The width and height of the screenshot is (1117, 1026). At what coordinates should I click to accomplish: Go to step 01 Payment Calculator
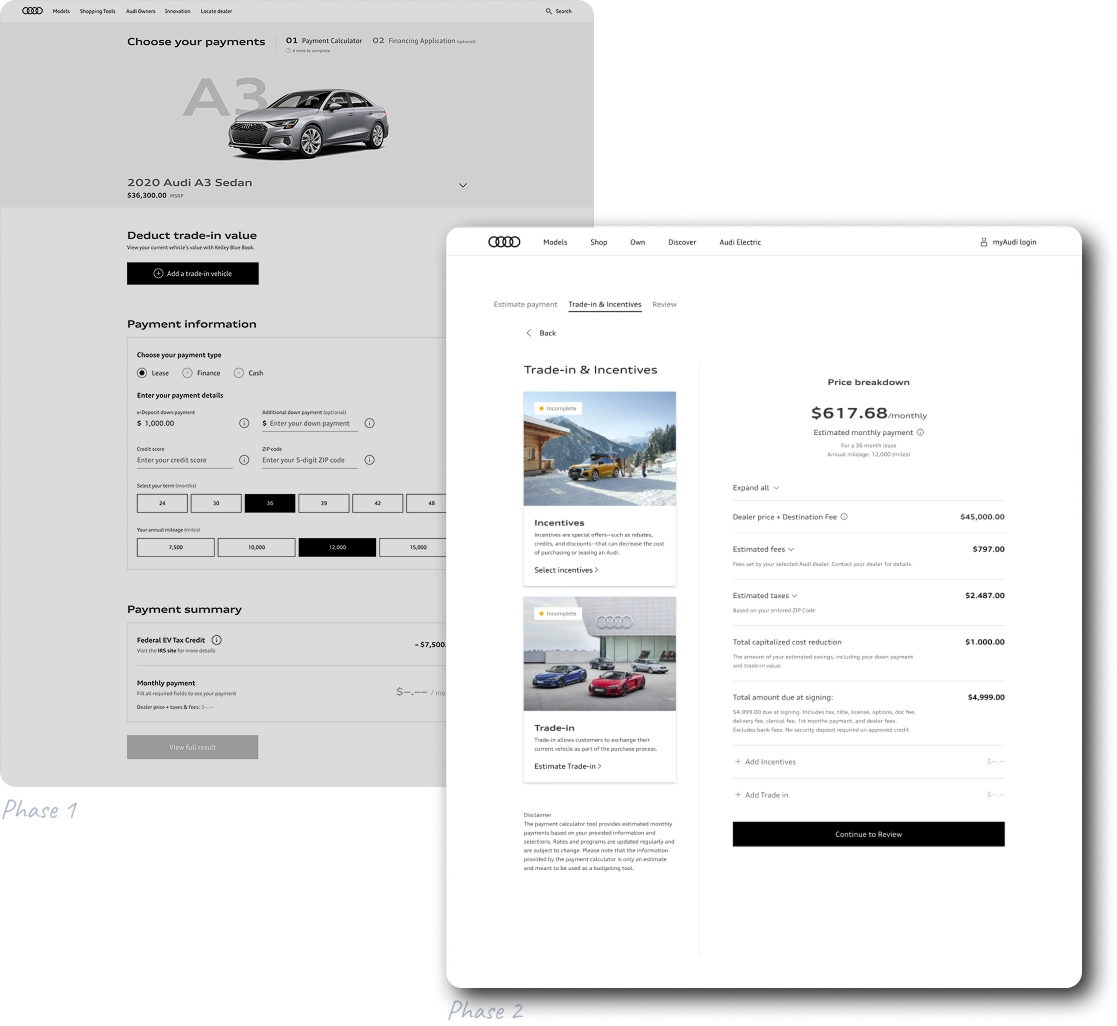click(x=324, y=41)
